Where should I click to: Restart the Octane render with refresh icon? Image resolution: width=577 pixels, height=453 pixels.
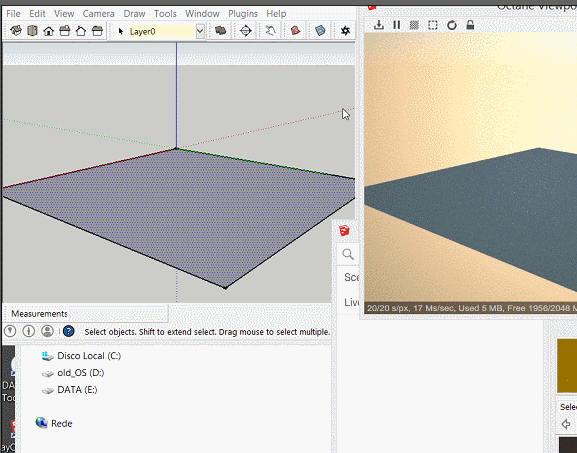(x=452, y=25)
